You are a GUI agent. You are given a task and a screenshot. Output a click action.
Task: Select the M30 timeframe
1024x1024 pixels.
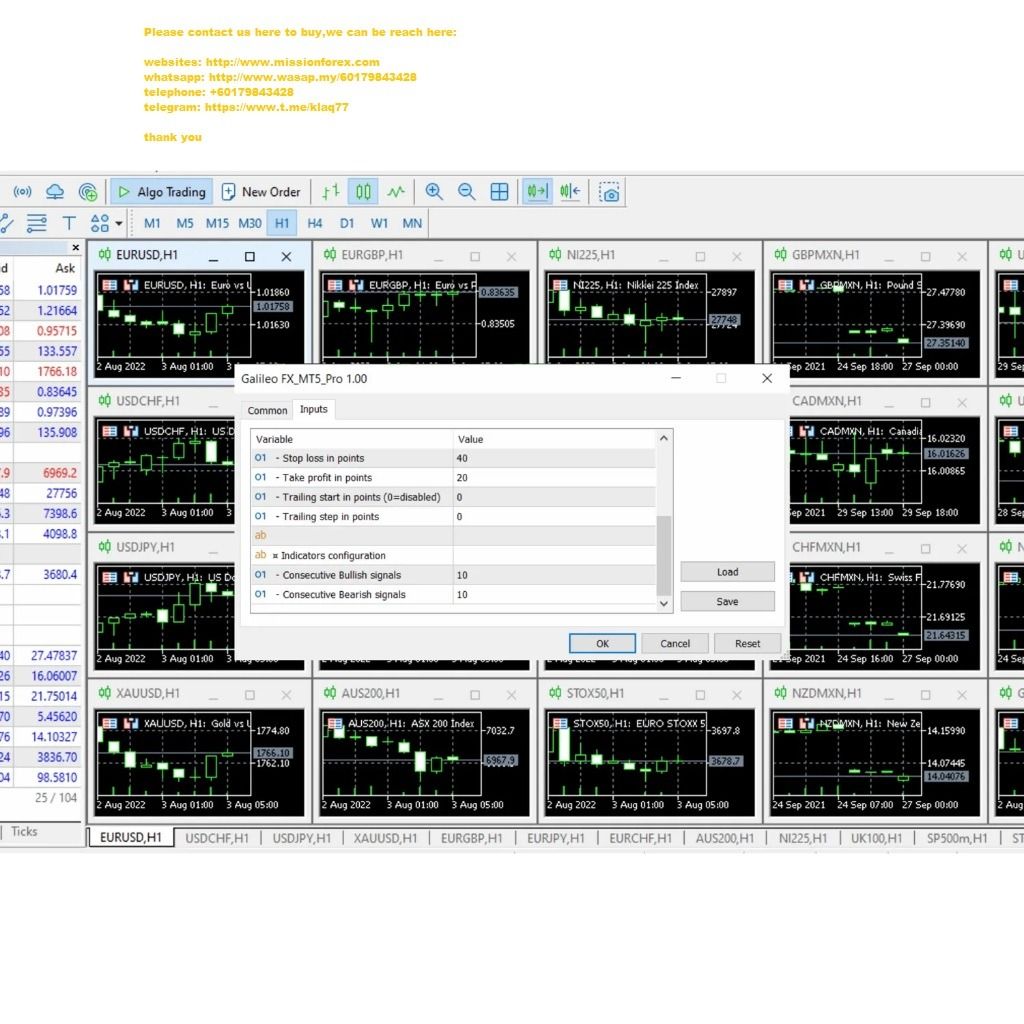point(250,223)
